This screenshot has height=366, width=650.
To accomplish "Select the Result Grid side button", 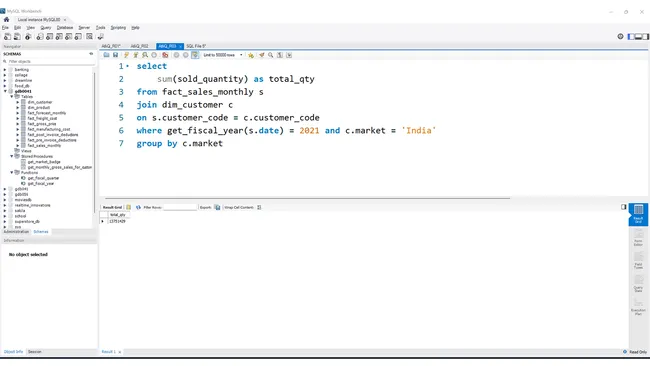I will (x=638, y=214).
